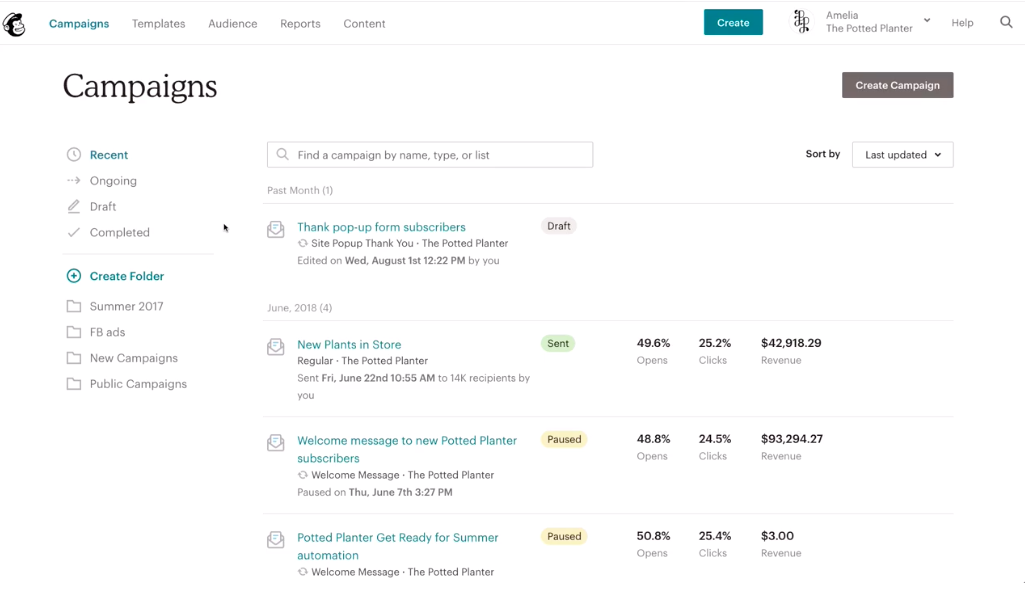
Task: Open the FB ads folder
Action: 107,332
